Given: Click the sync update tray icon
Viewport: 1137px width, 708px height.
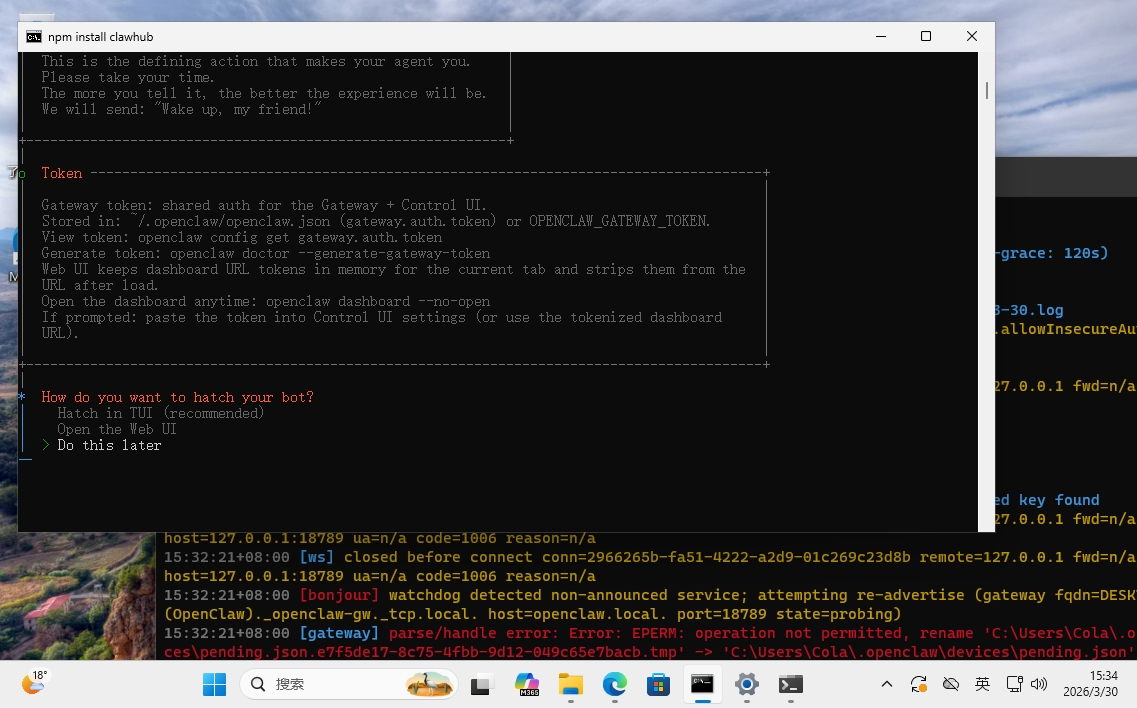Looking at the screenshot, I should point(919,684).
